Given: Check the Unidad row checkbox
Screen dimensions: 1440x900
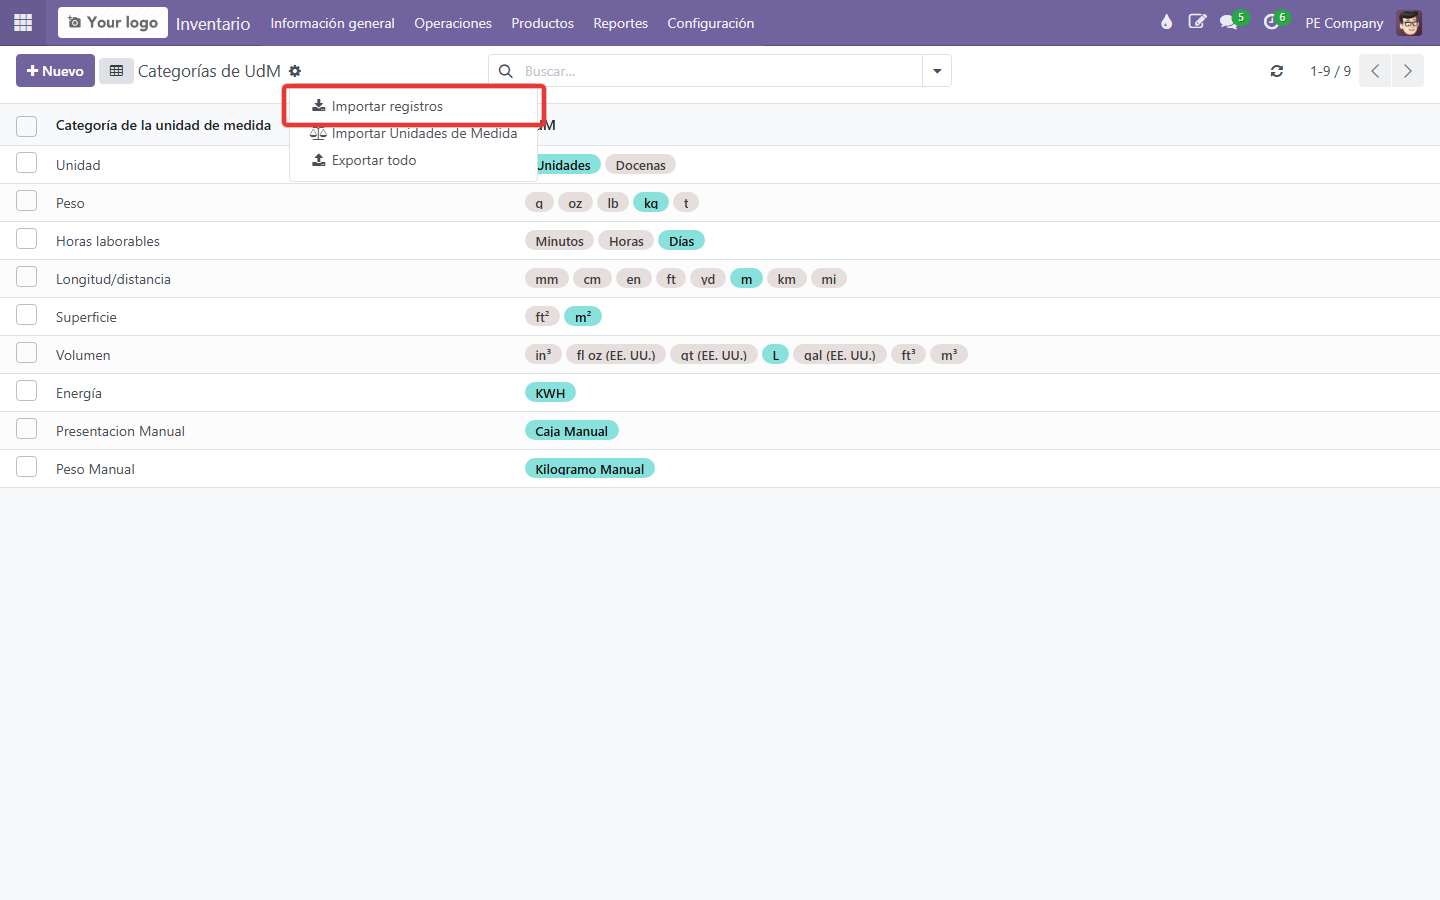Looking at the screenshot, I should 27,163.
